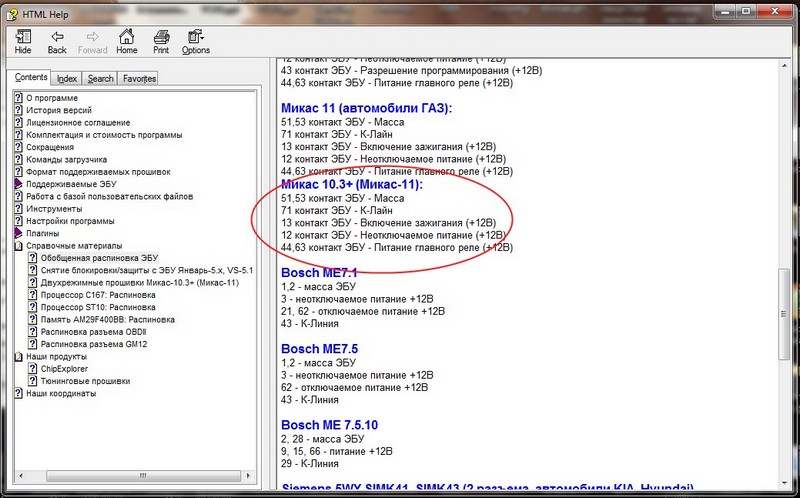
Task: Expand the Плагины book node
Action: (19, 233)
